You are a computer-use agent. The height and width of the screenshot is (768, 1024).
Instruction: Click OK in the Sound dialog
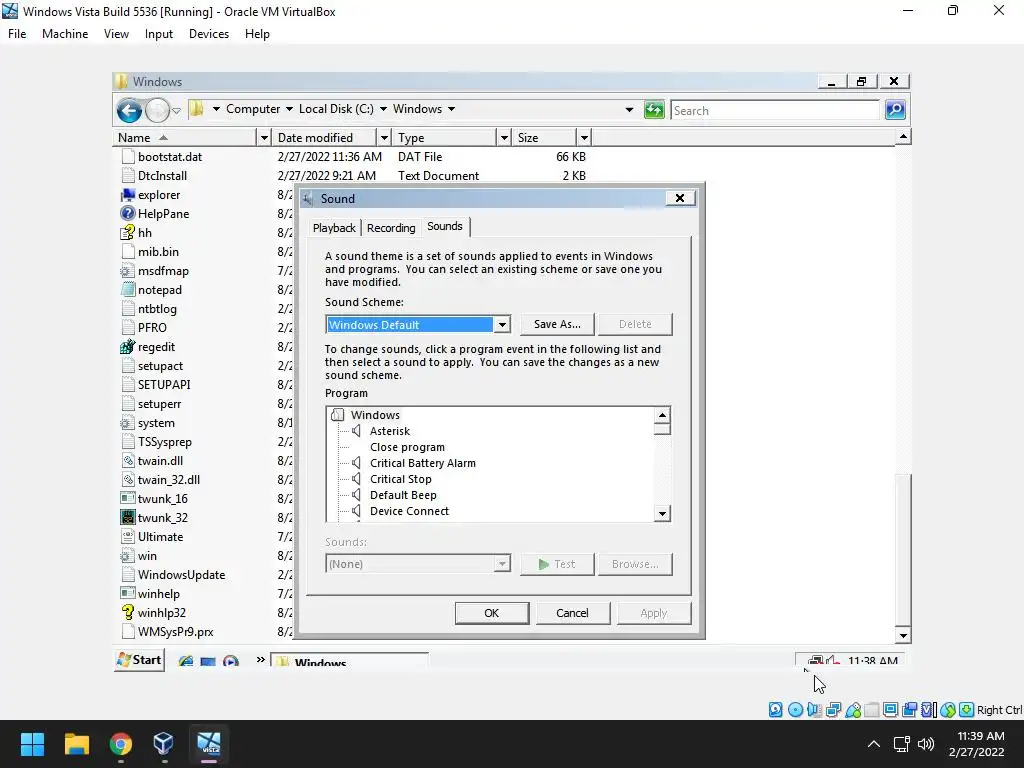(x=492, y=613)
